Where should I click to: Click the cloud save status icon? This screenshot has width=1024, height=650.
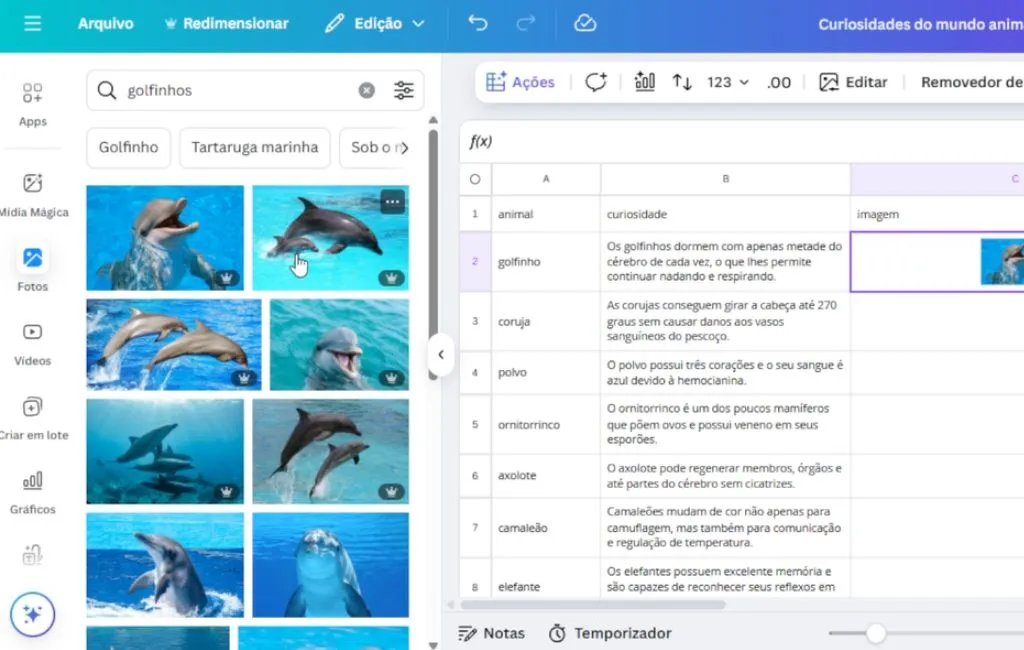pyautogui.click(x=585, y=23)
